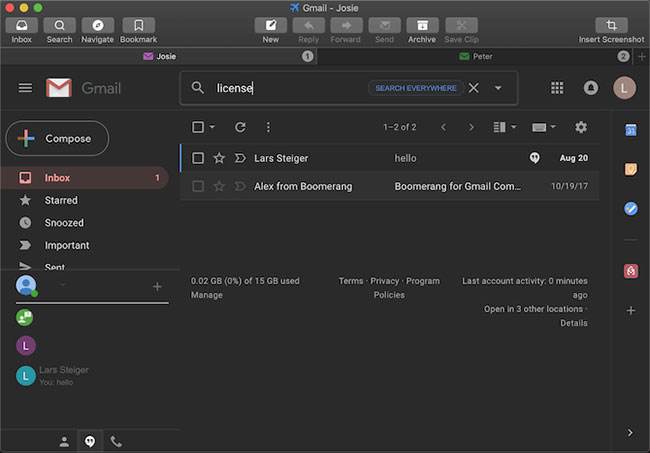Viewport: 650px width, 453px height.
Task: Click the Insert Screenshot toolbar icon
Action: (x=610, y=25)
